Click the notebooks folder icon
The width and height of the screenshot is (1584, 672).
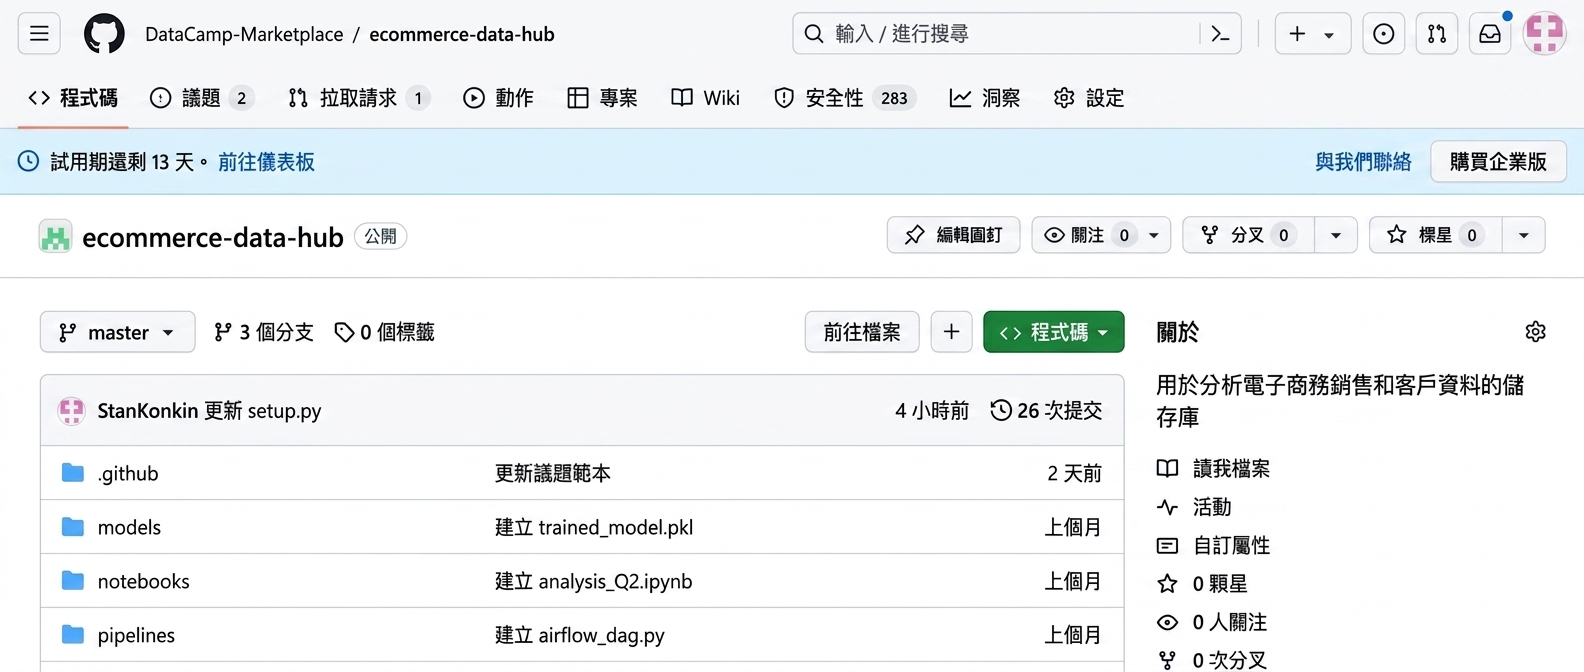pyautogui.click(x=72, y=580)
